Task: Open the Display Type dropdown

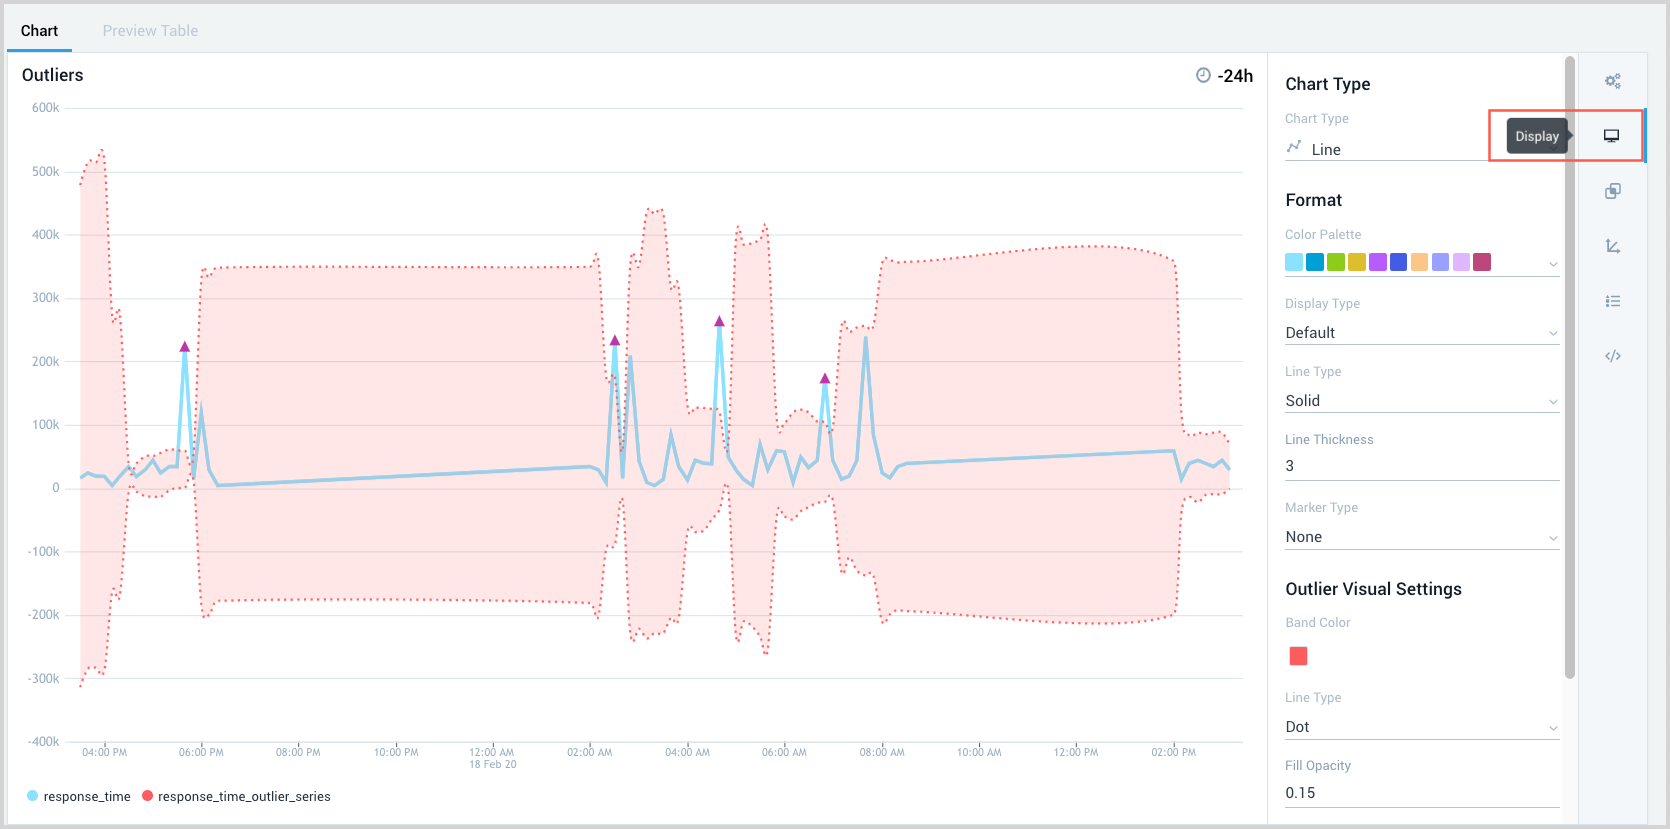Action: click(x=1421, y=333)
